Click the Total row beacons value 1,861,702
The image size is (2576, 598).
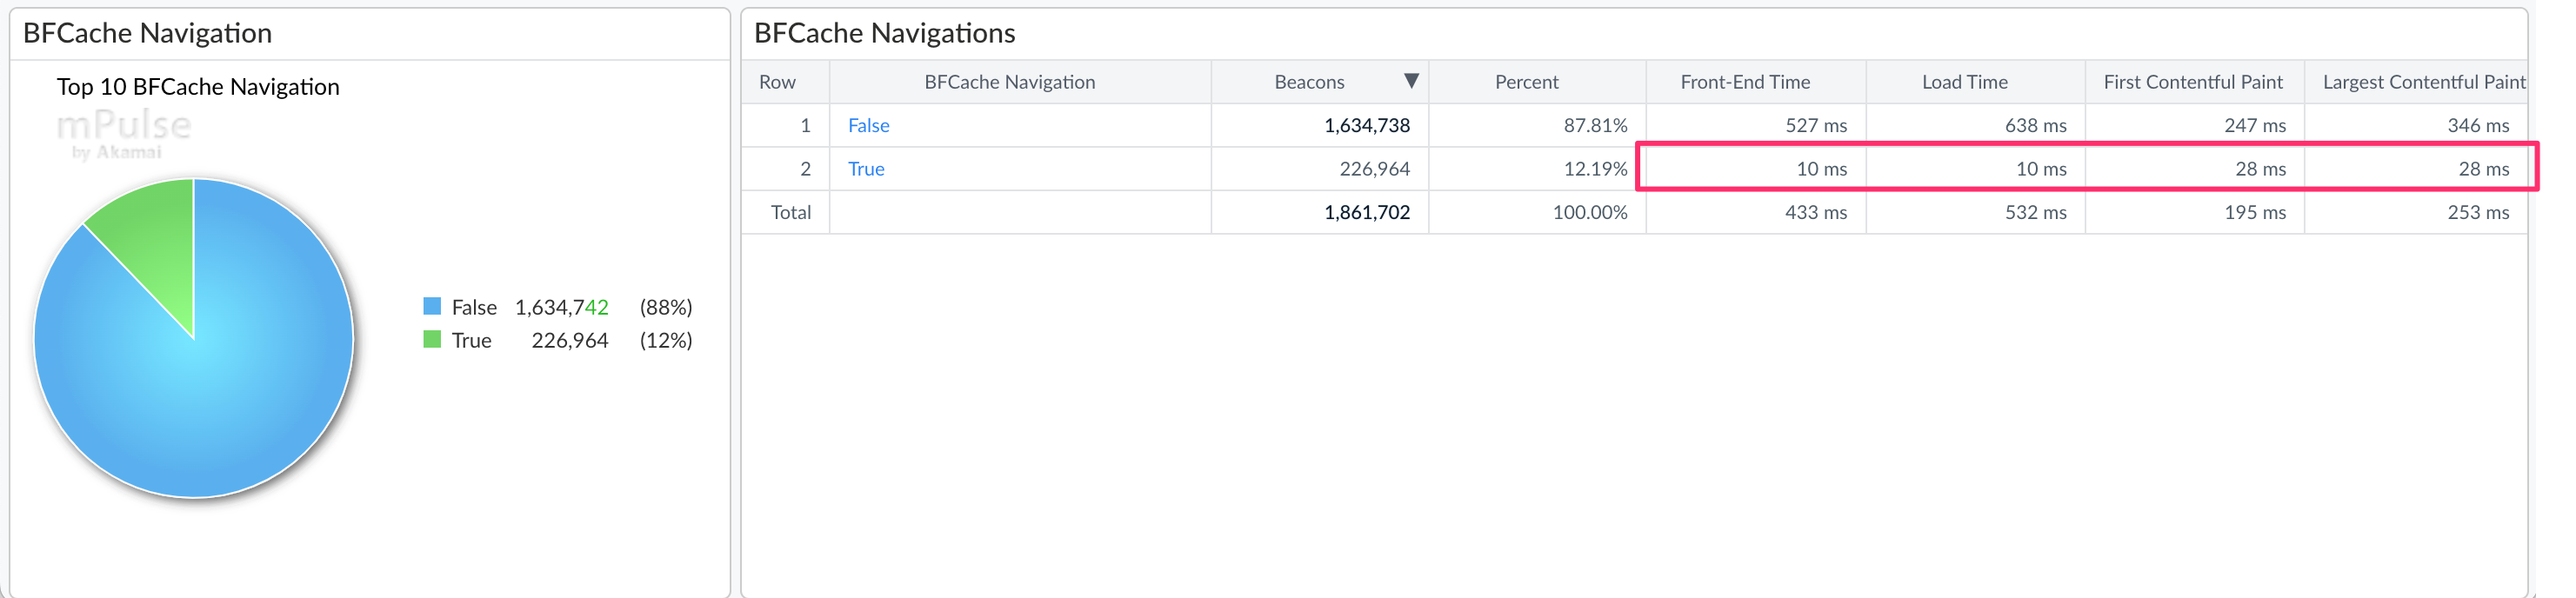coord(1366,212)
